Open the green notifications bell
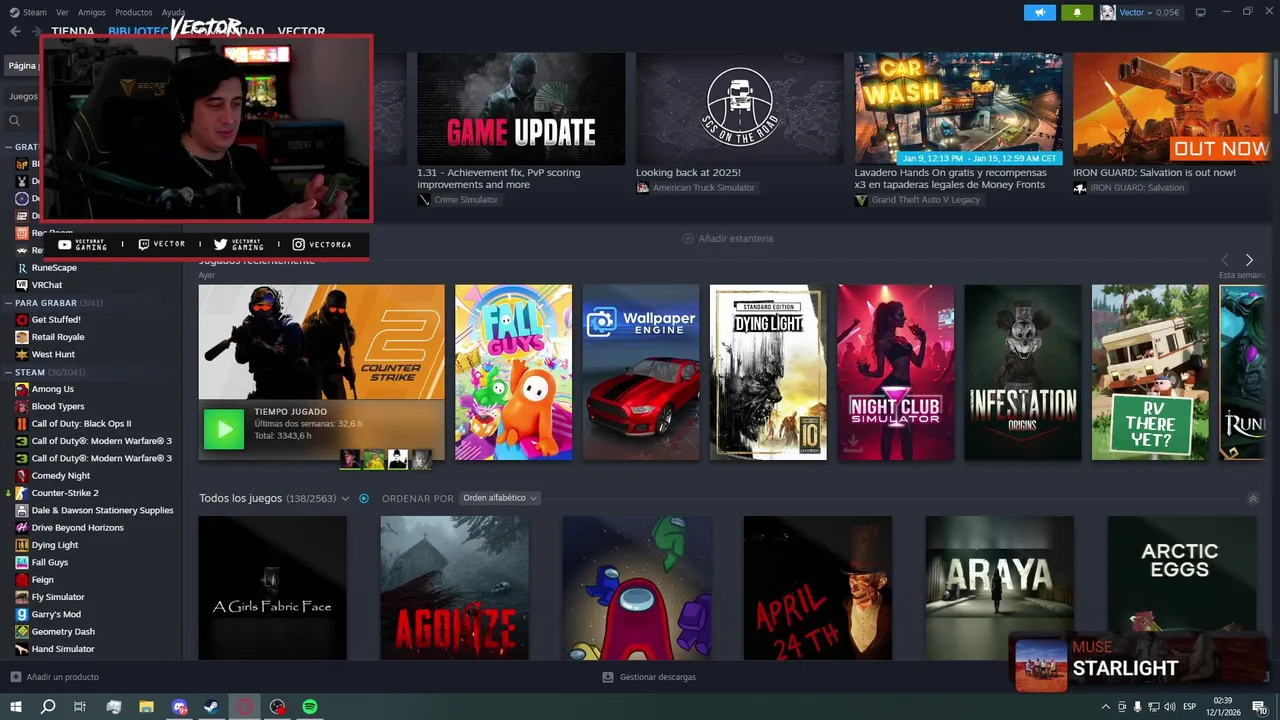 point(1077,12)
